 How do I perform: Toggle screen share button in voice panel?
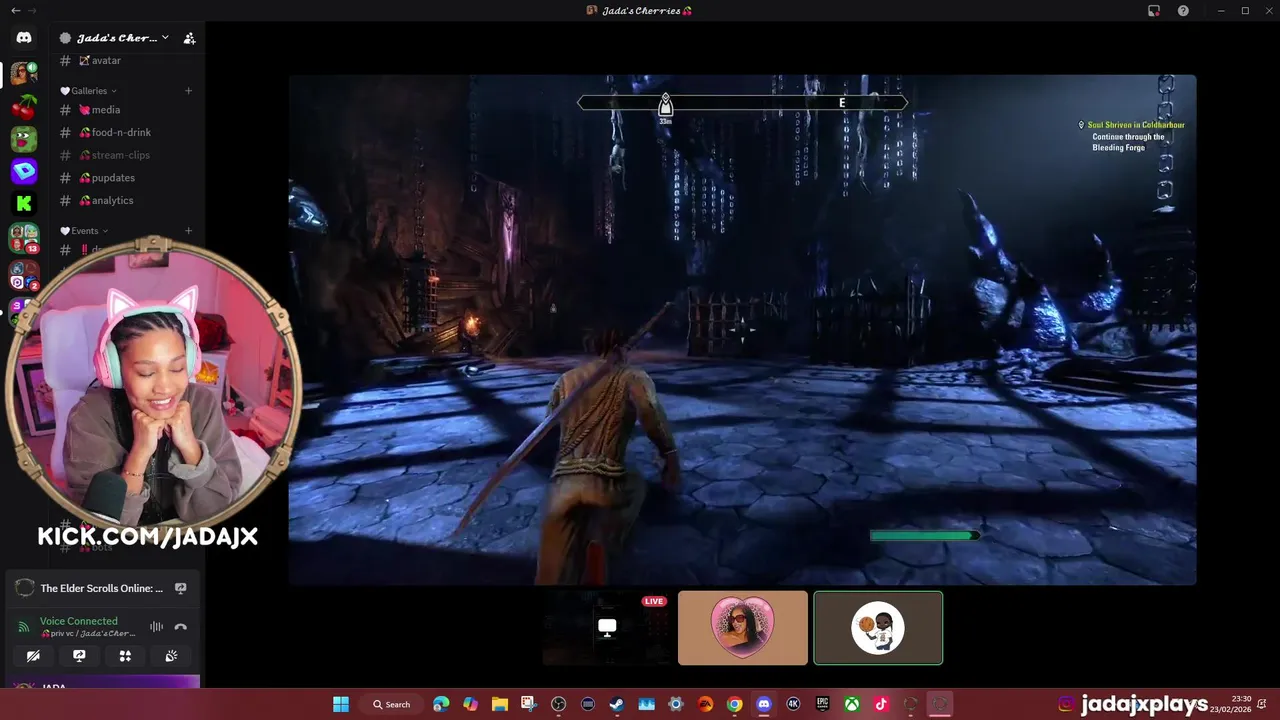[79, 656]
